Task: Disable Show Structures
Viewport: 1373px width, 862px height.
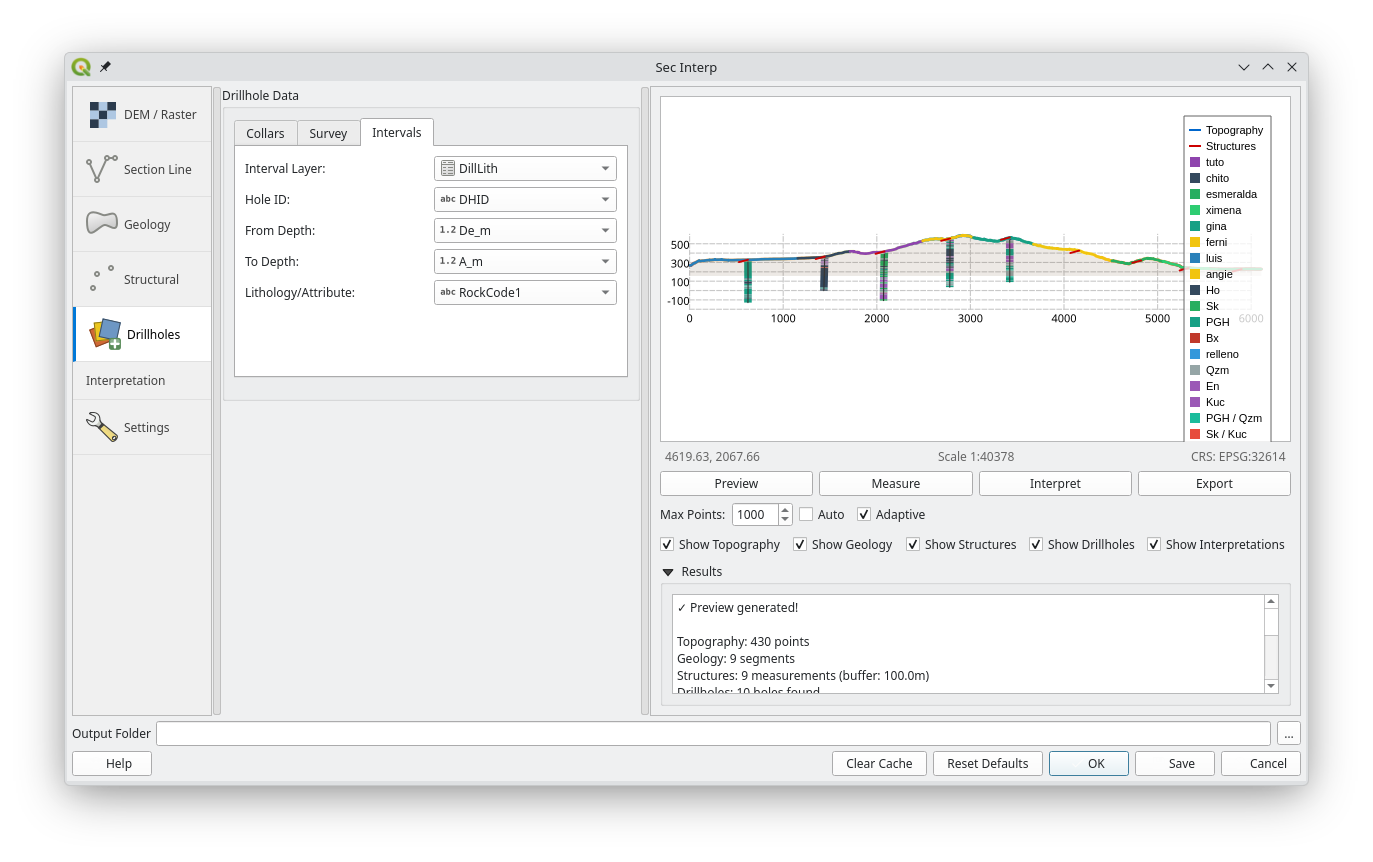Action: click(913, 544)
